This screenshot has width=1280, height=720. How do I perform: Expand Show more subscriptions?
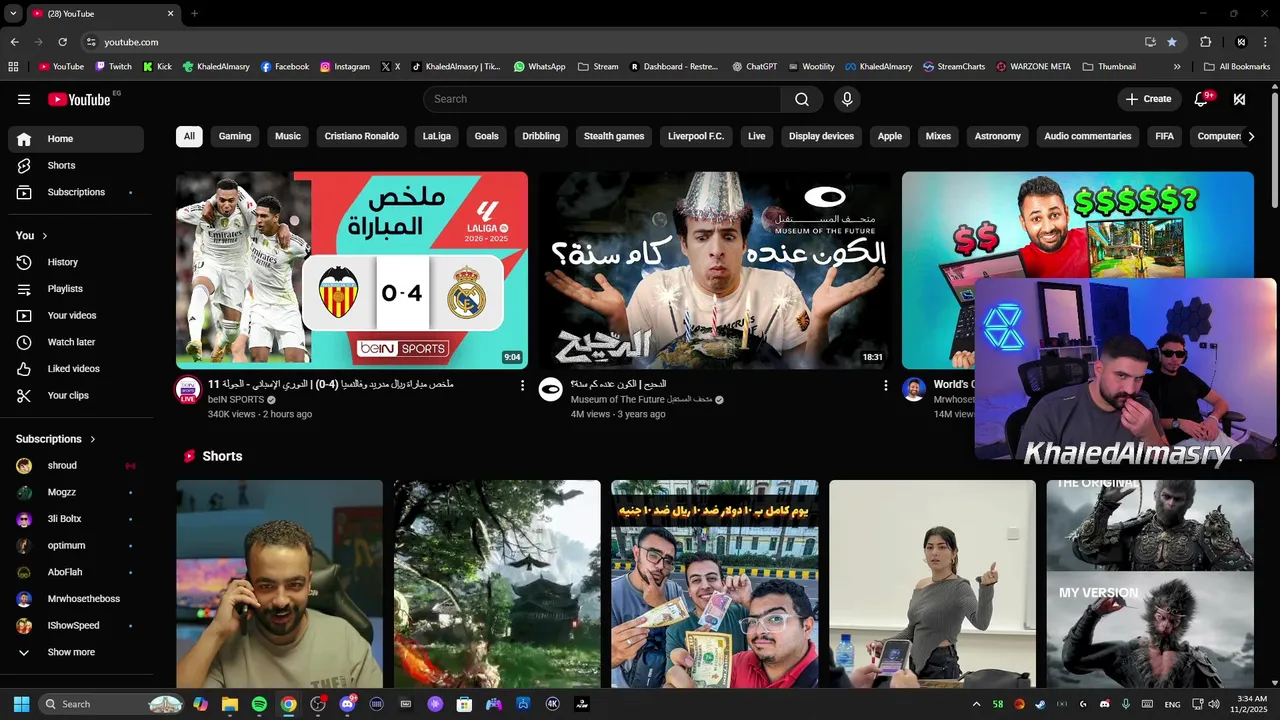point(76,652)
